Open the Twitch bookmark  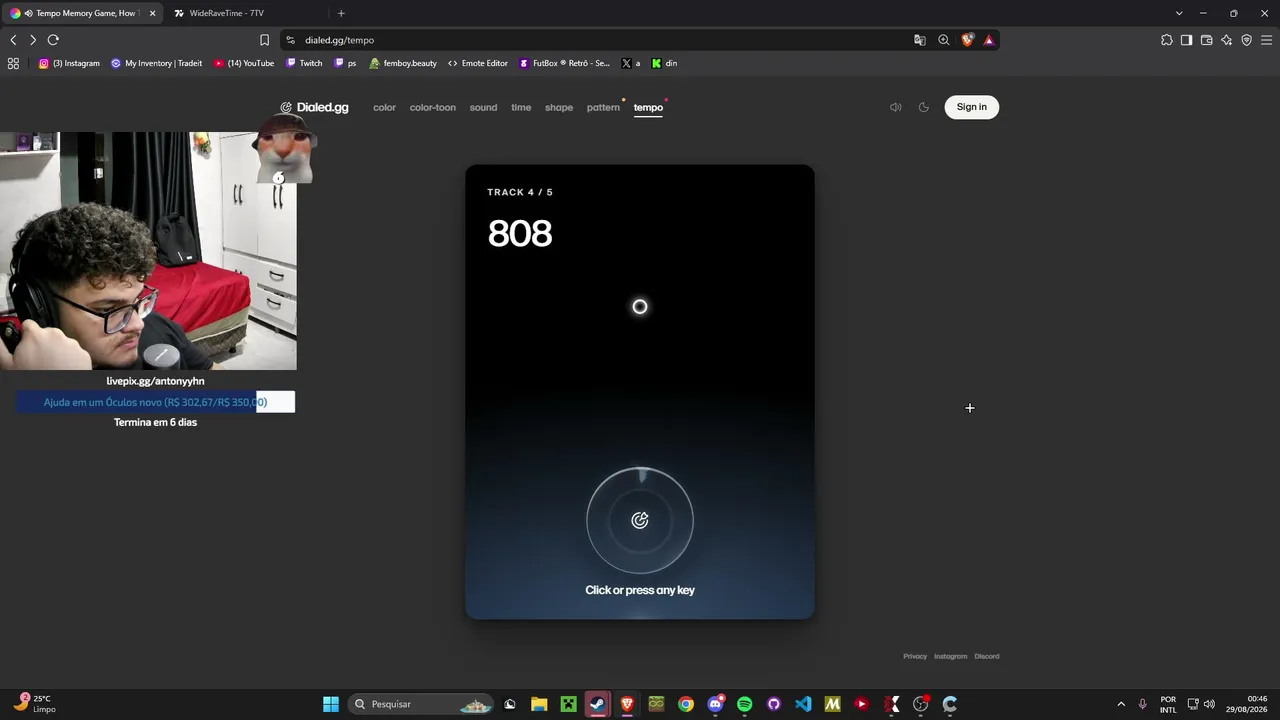304,63
